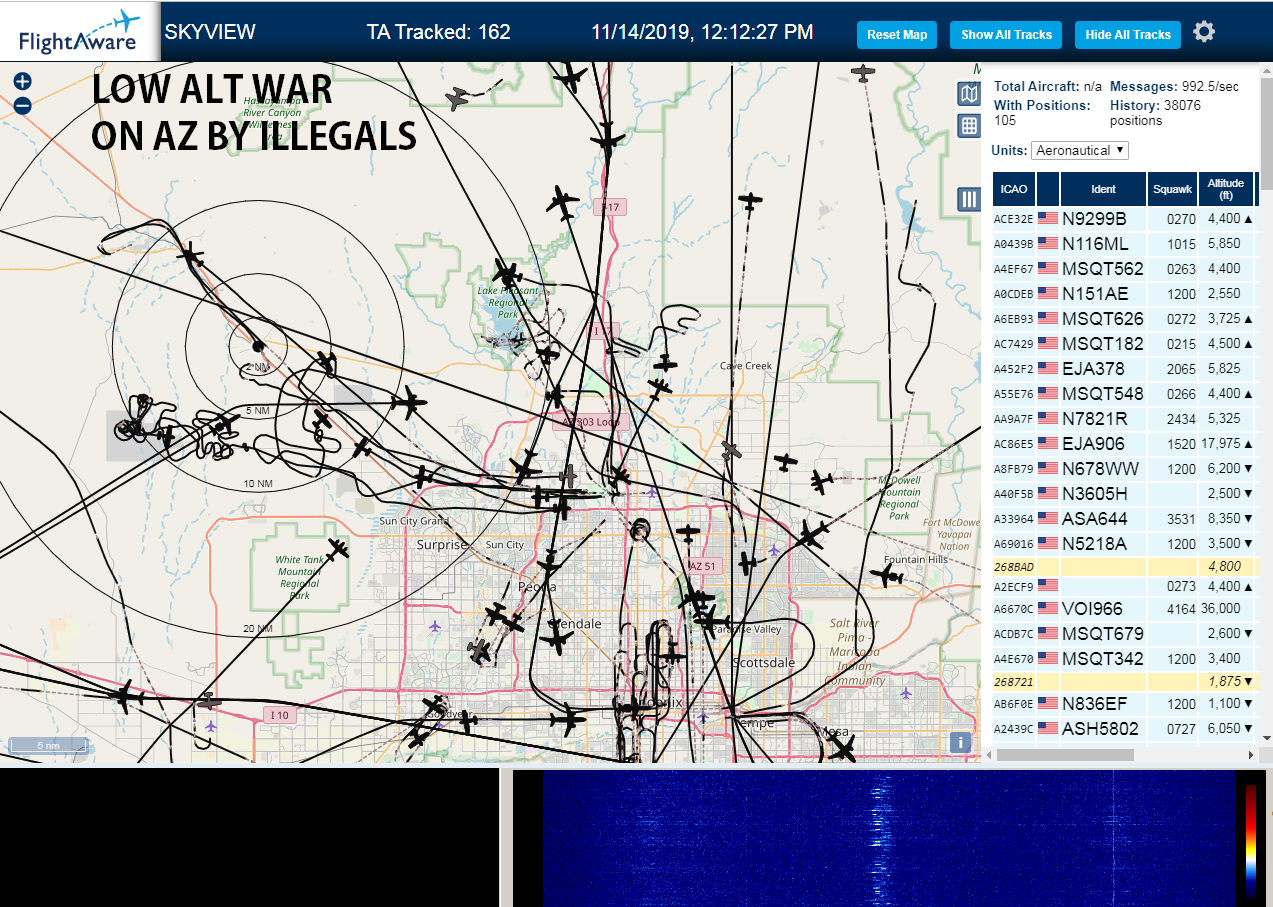The image size is (1273, 907).
Task: Sort table by ICAO column
Action: (x=1014, y=189)
